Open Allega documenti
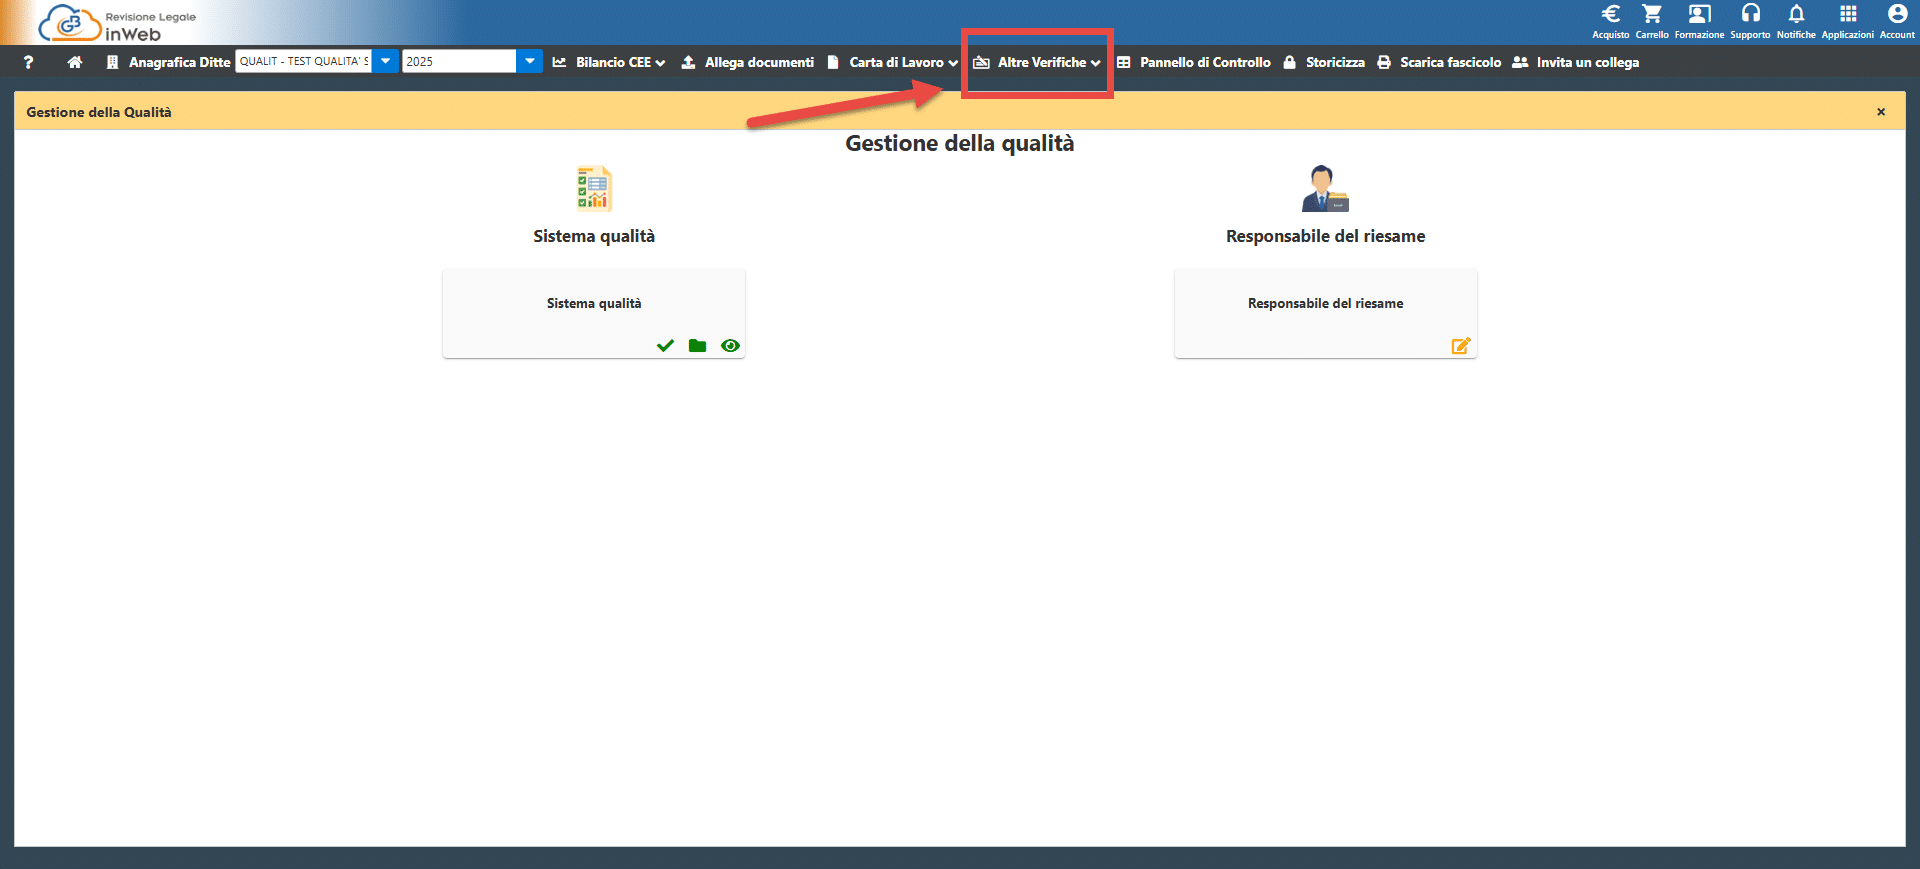This screenshot has height=869, width=1920. 748,62
